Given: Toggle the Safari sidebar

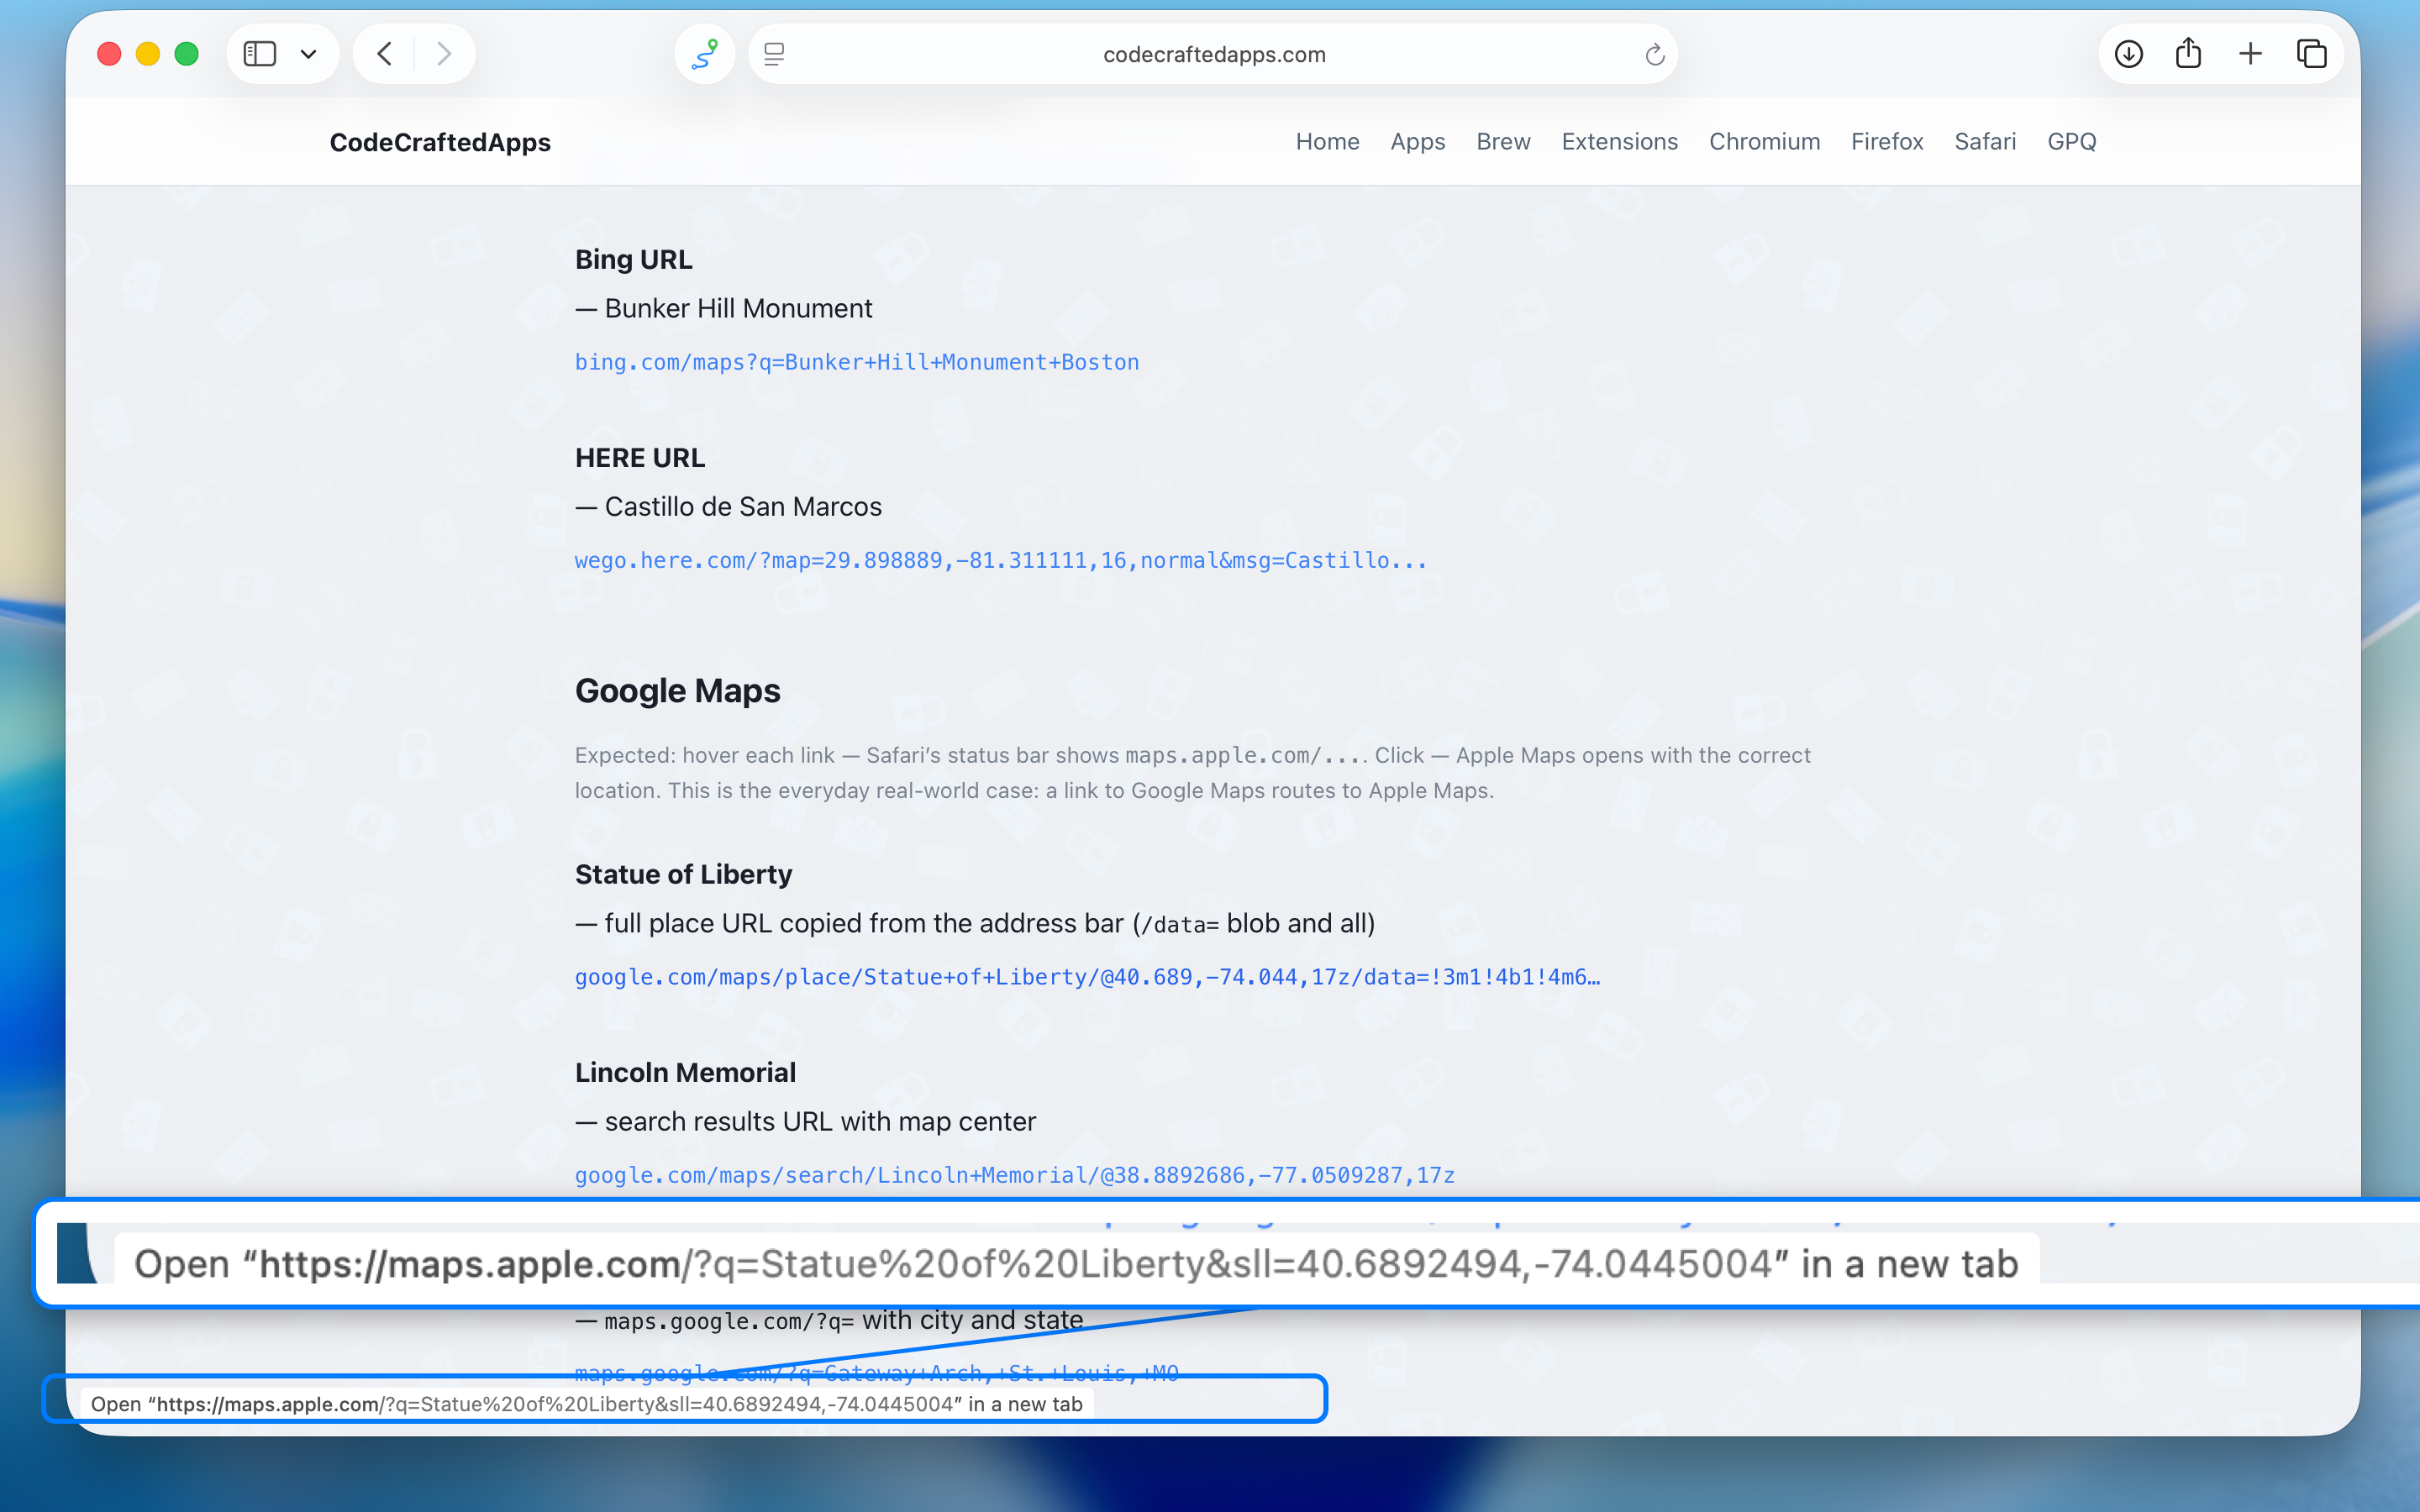Looking at the screenshot, I should (x=260, y=54).
